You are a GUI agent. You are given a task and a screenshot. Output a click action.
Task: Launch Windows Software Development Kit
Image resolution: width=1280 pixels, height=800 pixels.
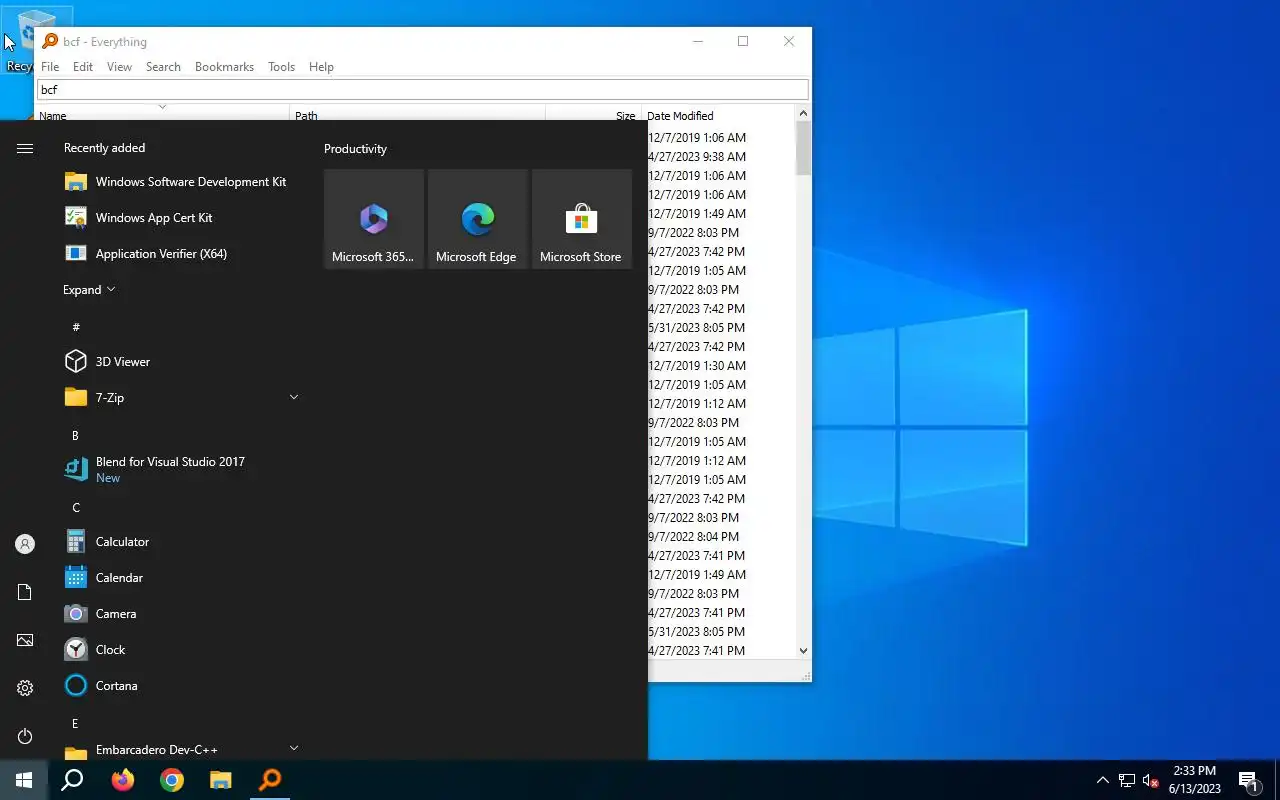point(180,182)
